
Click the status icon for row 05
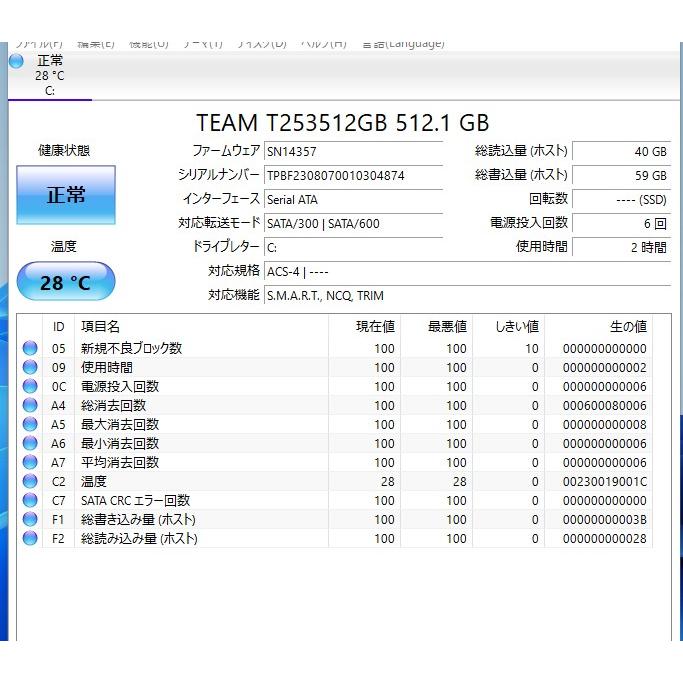tap(30, 348)
